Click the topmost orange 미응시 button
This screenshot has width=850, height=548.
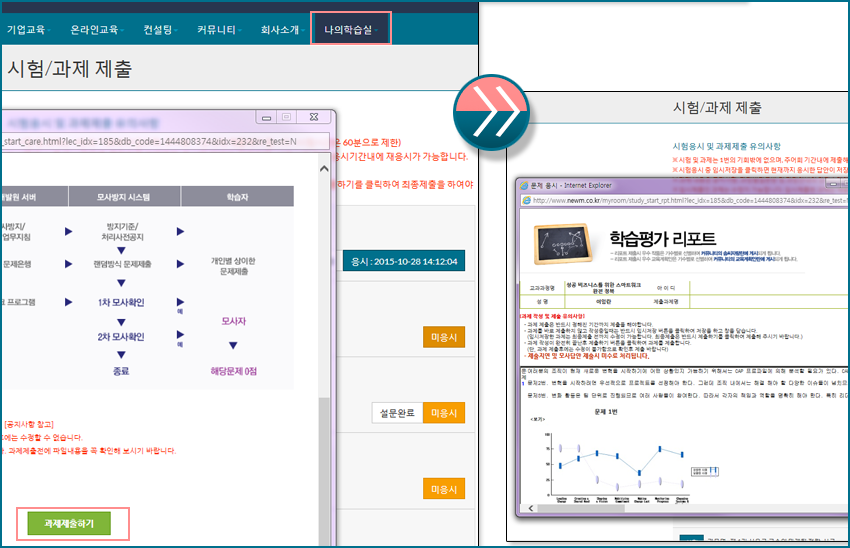pyautogui.click(x=443, y=337)
